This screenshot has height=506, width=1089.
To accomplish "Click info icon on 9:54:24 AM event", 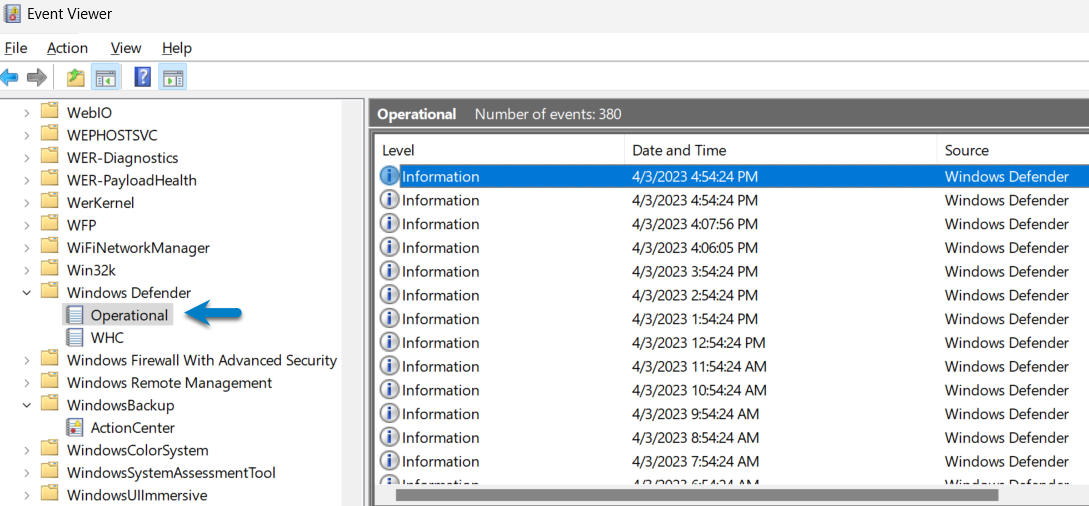I will [x=390, y=414].
